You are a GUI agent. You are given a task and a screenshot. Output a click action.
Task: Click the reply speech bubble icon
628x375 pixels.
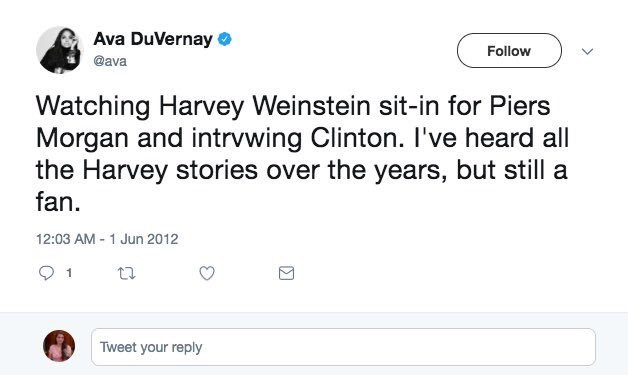tap(46, 273)
